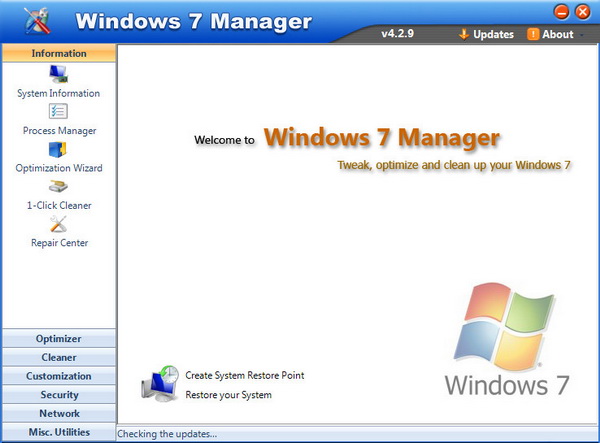
Task: Select the Information section header
Action: (x=58, y=53)
